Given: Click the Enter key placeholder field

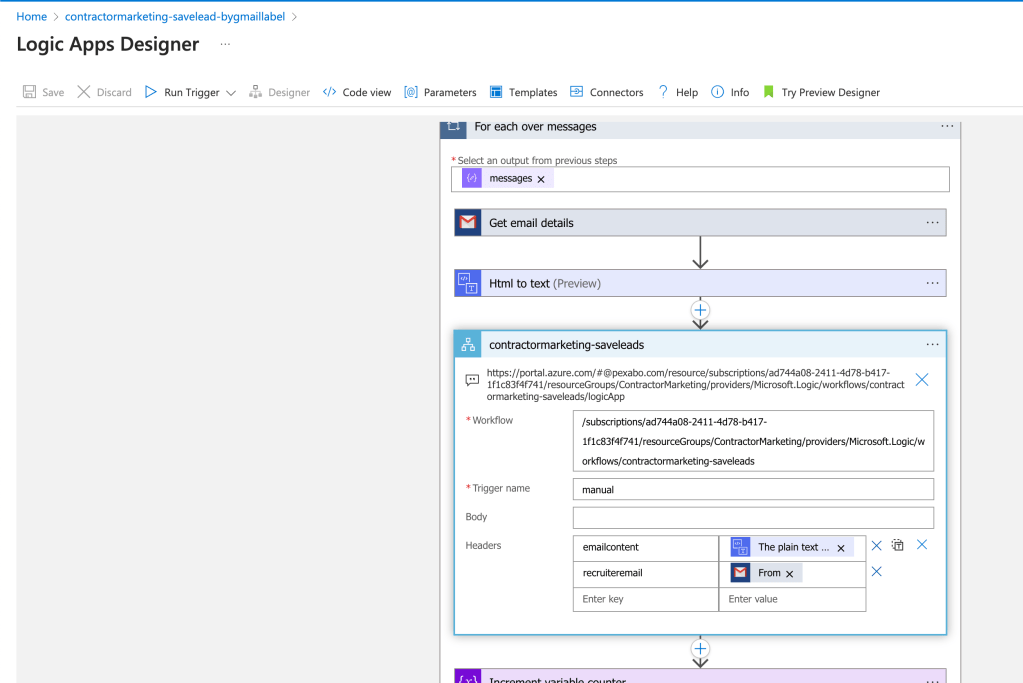Looking at the screenshot, I should [646, 599].
